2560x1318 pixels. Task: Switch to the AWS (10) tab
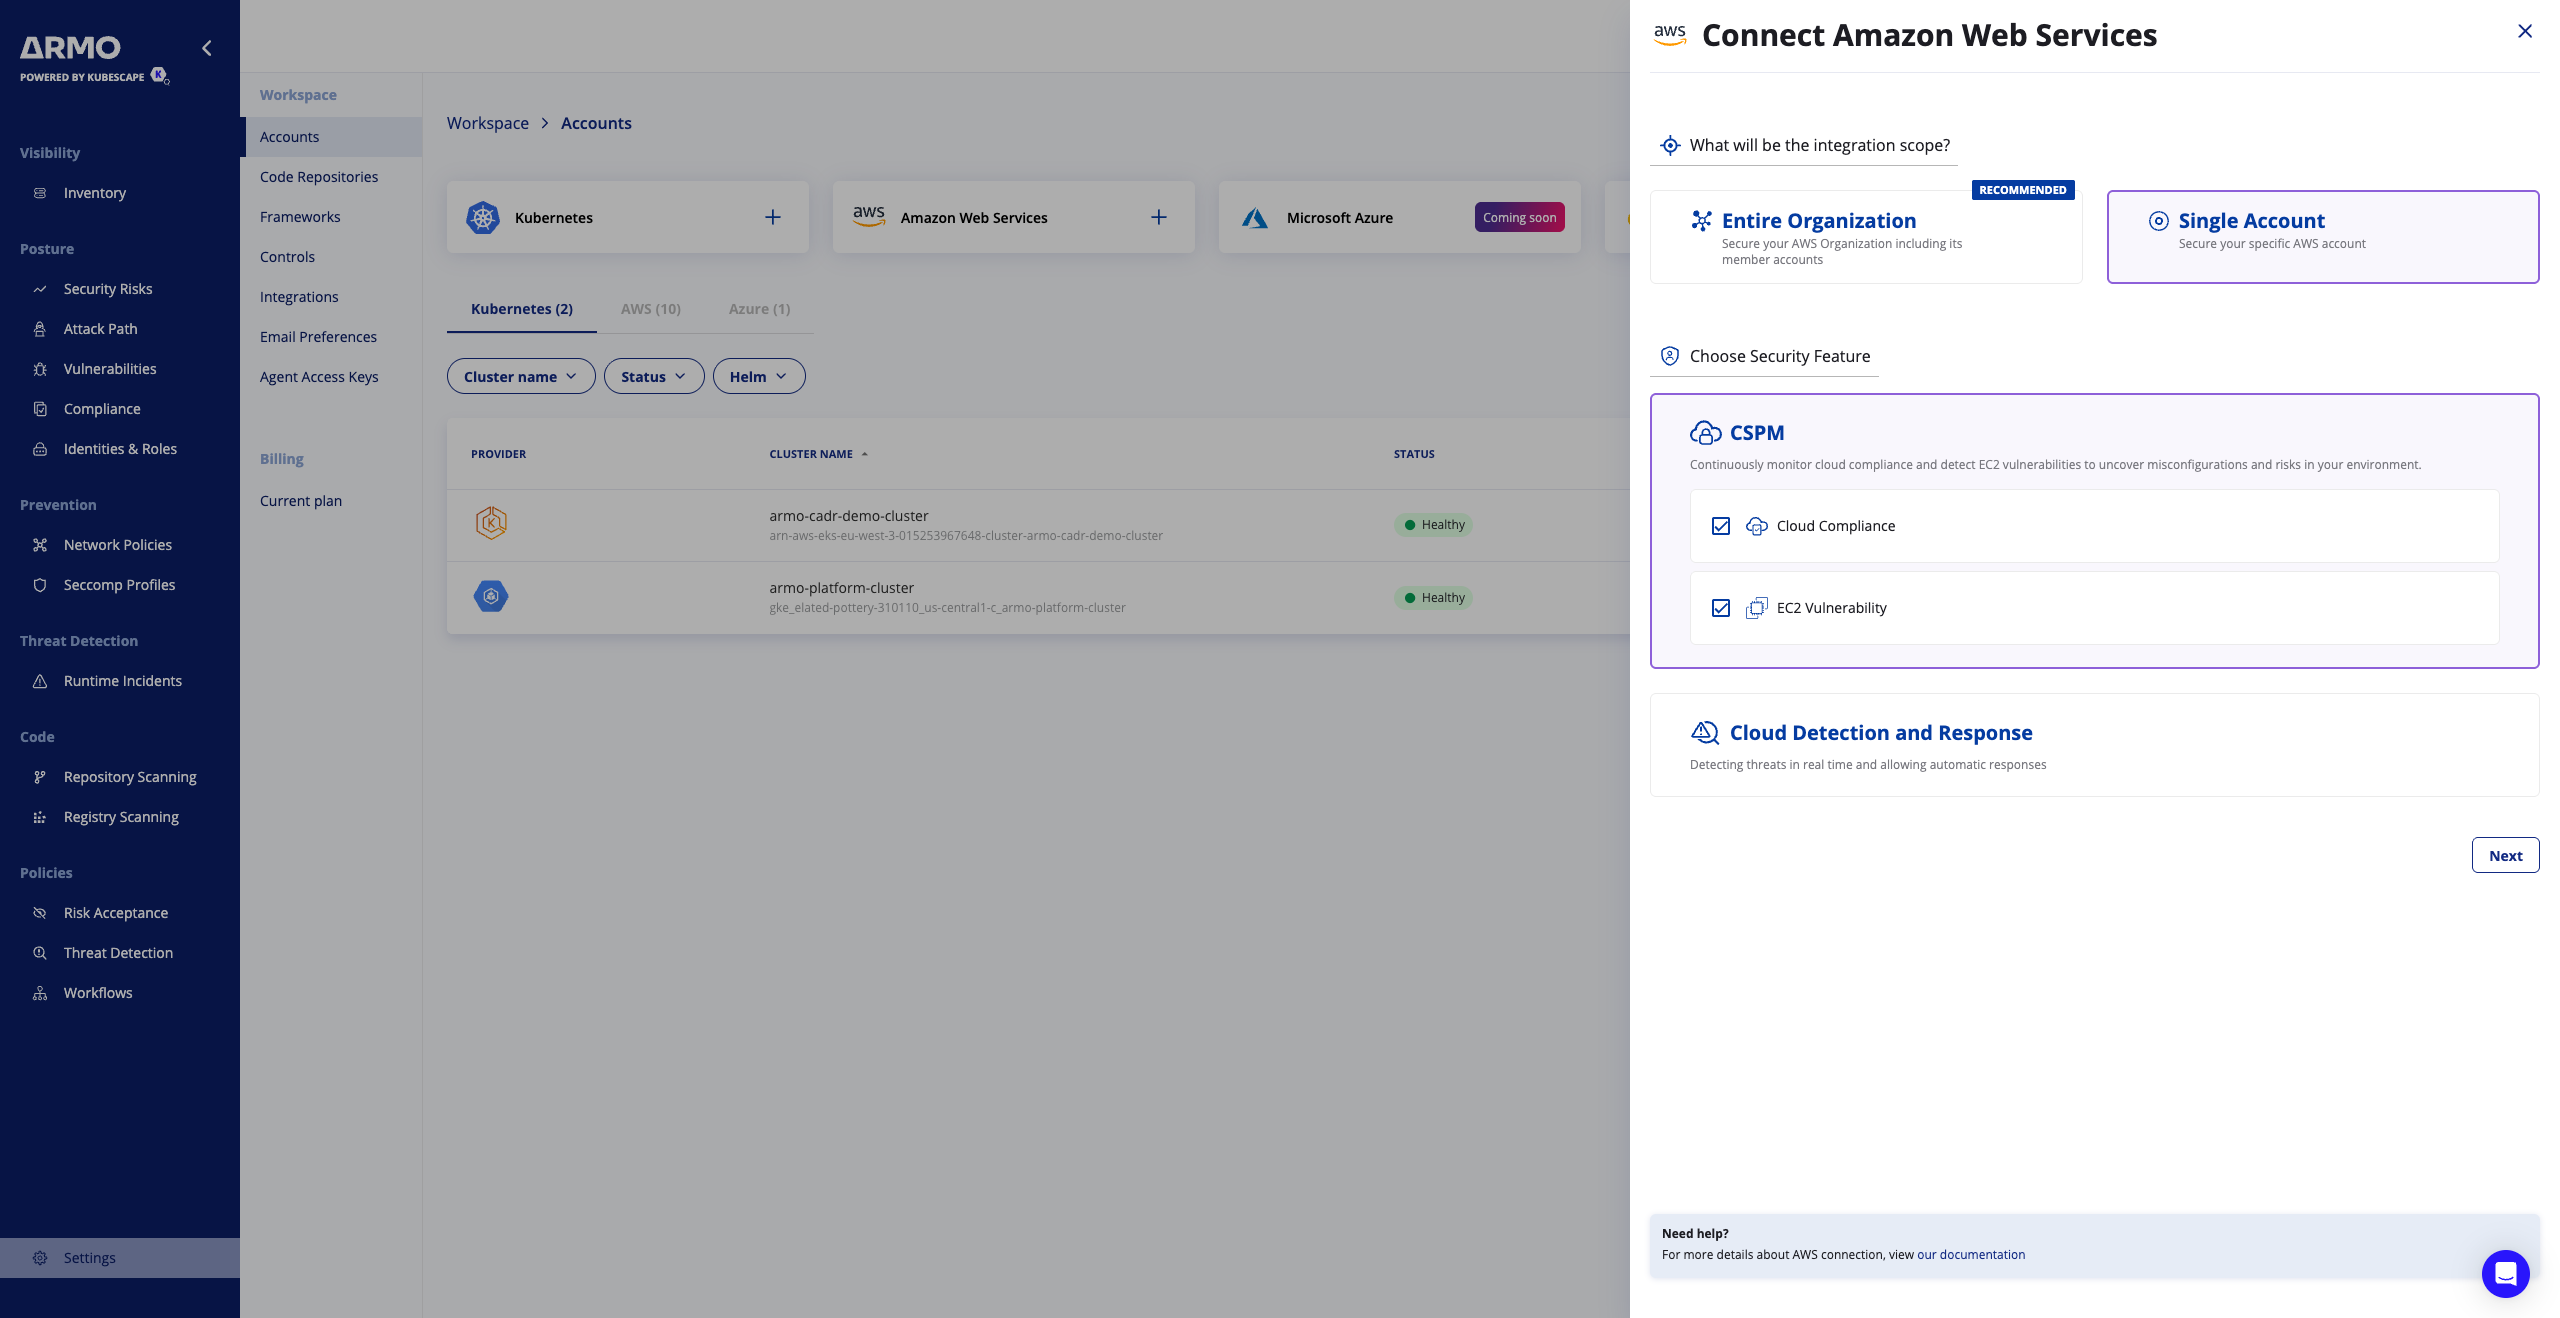[651, 309]
